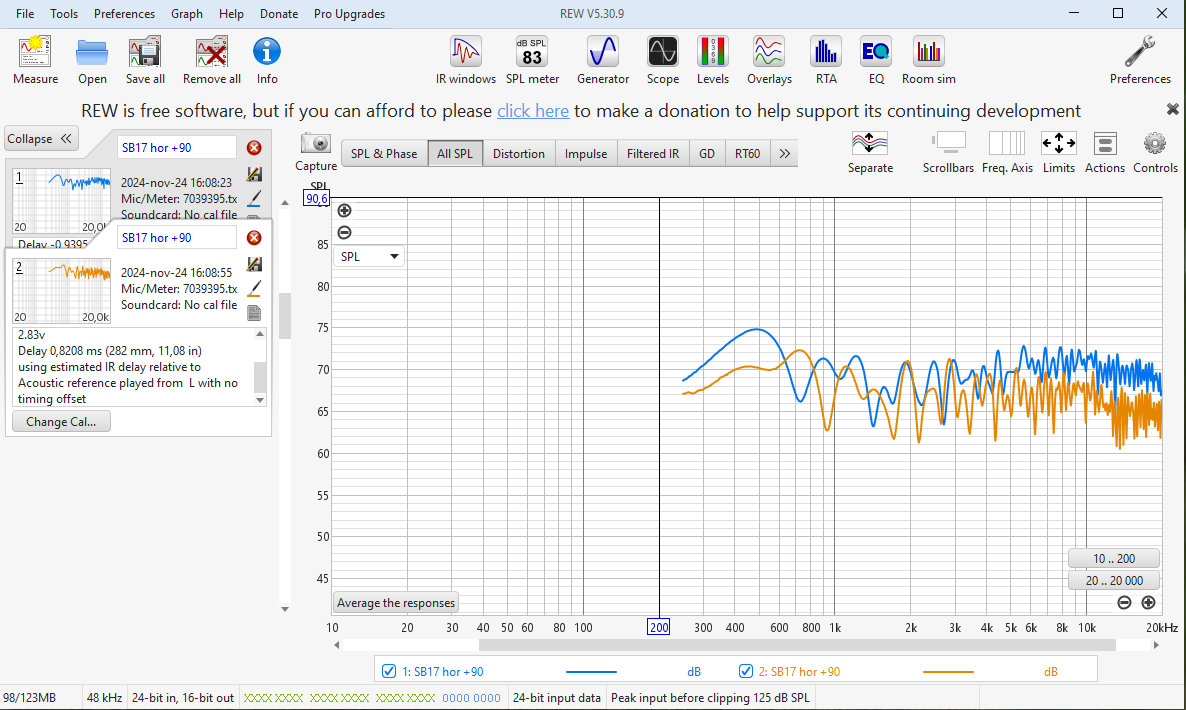Open the EQ window
Screen dimensions: 1186x710
click(x=875, y=60)
